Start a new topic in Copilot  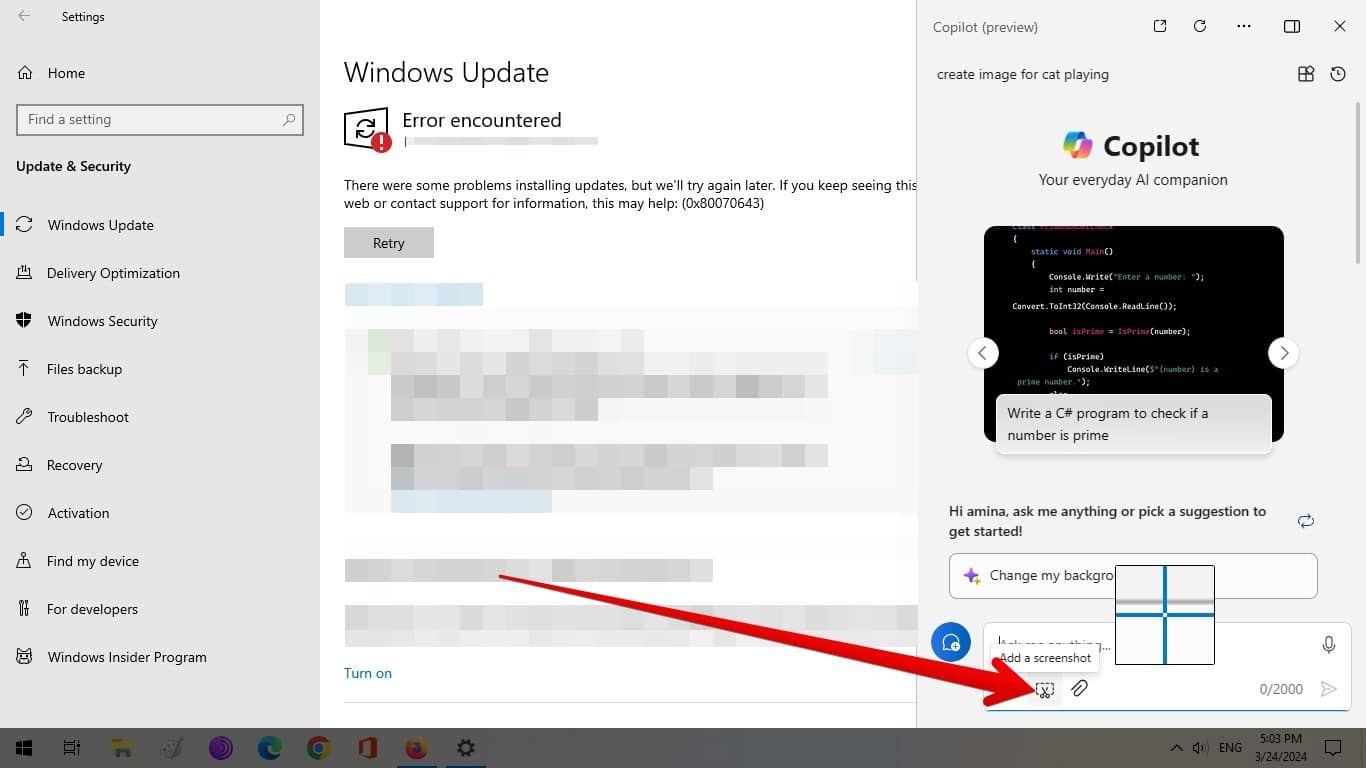(950, 642)
